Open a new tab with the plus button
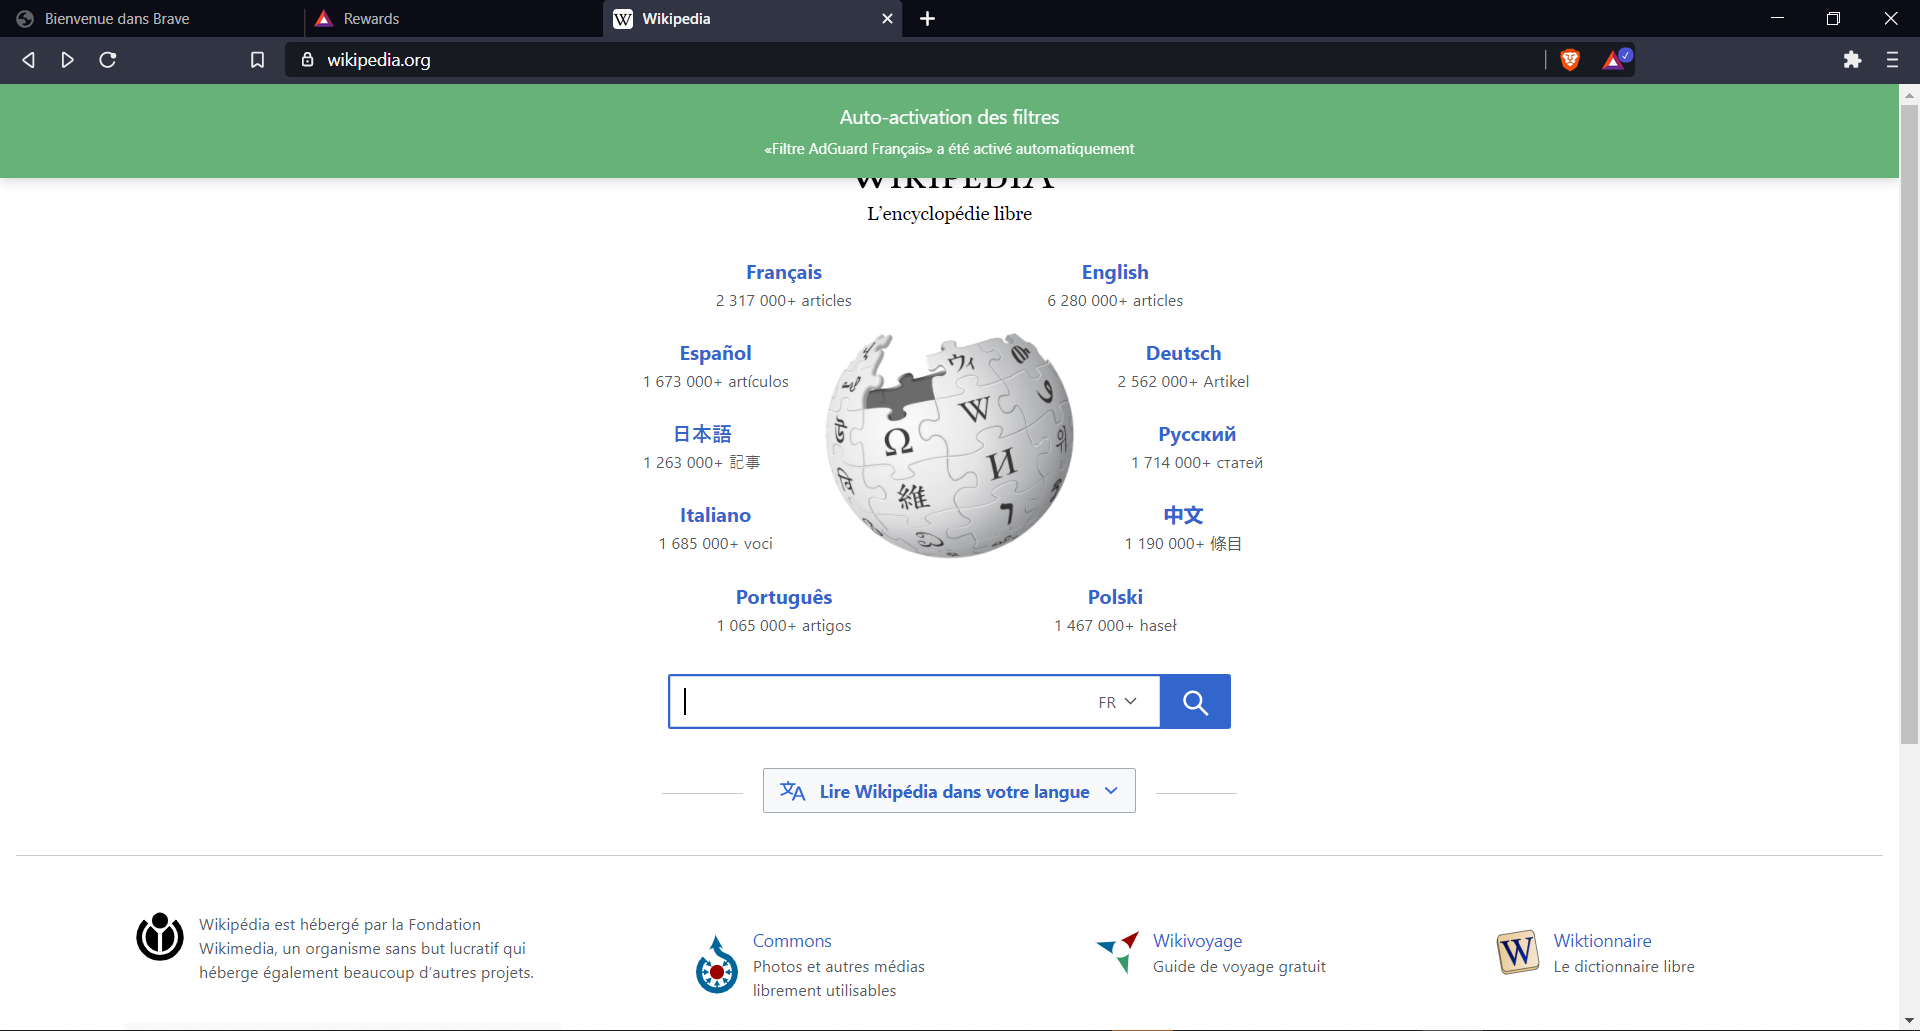The height and width of the screenshot is (1031, 1920). [x=927, y=19]
